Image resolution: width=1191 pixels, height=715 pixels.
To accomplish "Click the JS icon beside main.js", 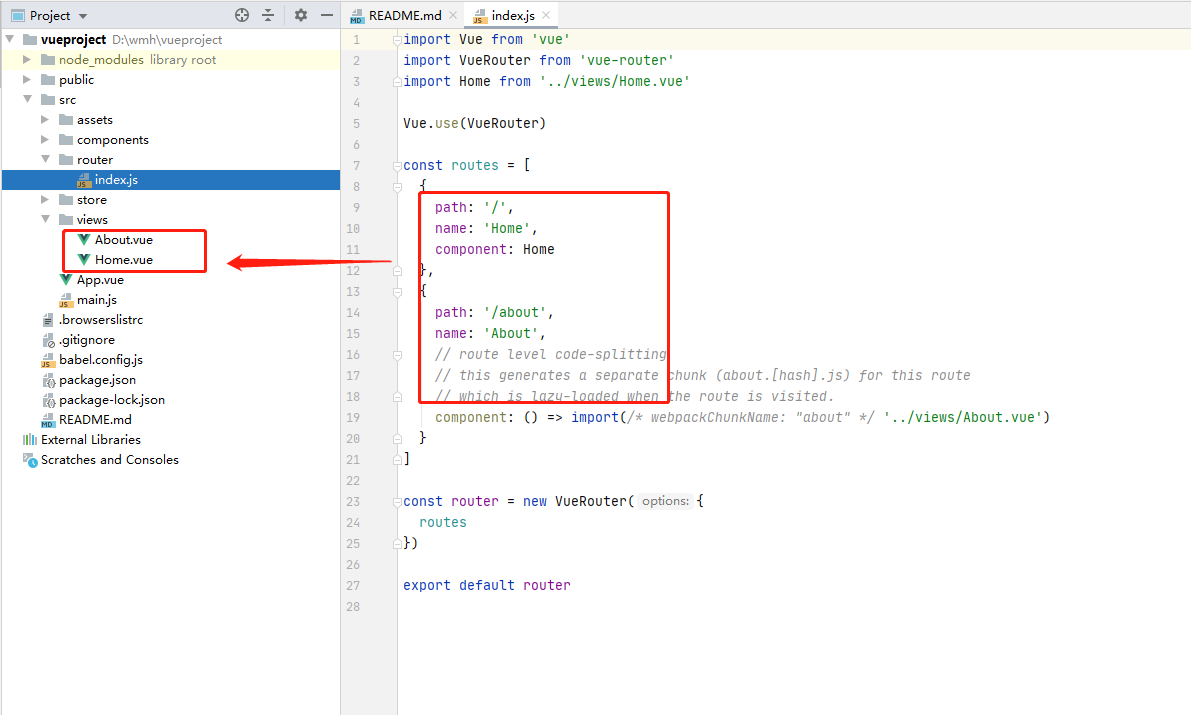I will (x=65, y=300).
